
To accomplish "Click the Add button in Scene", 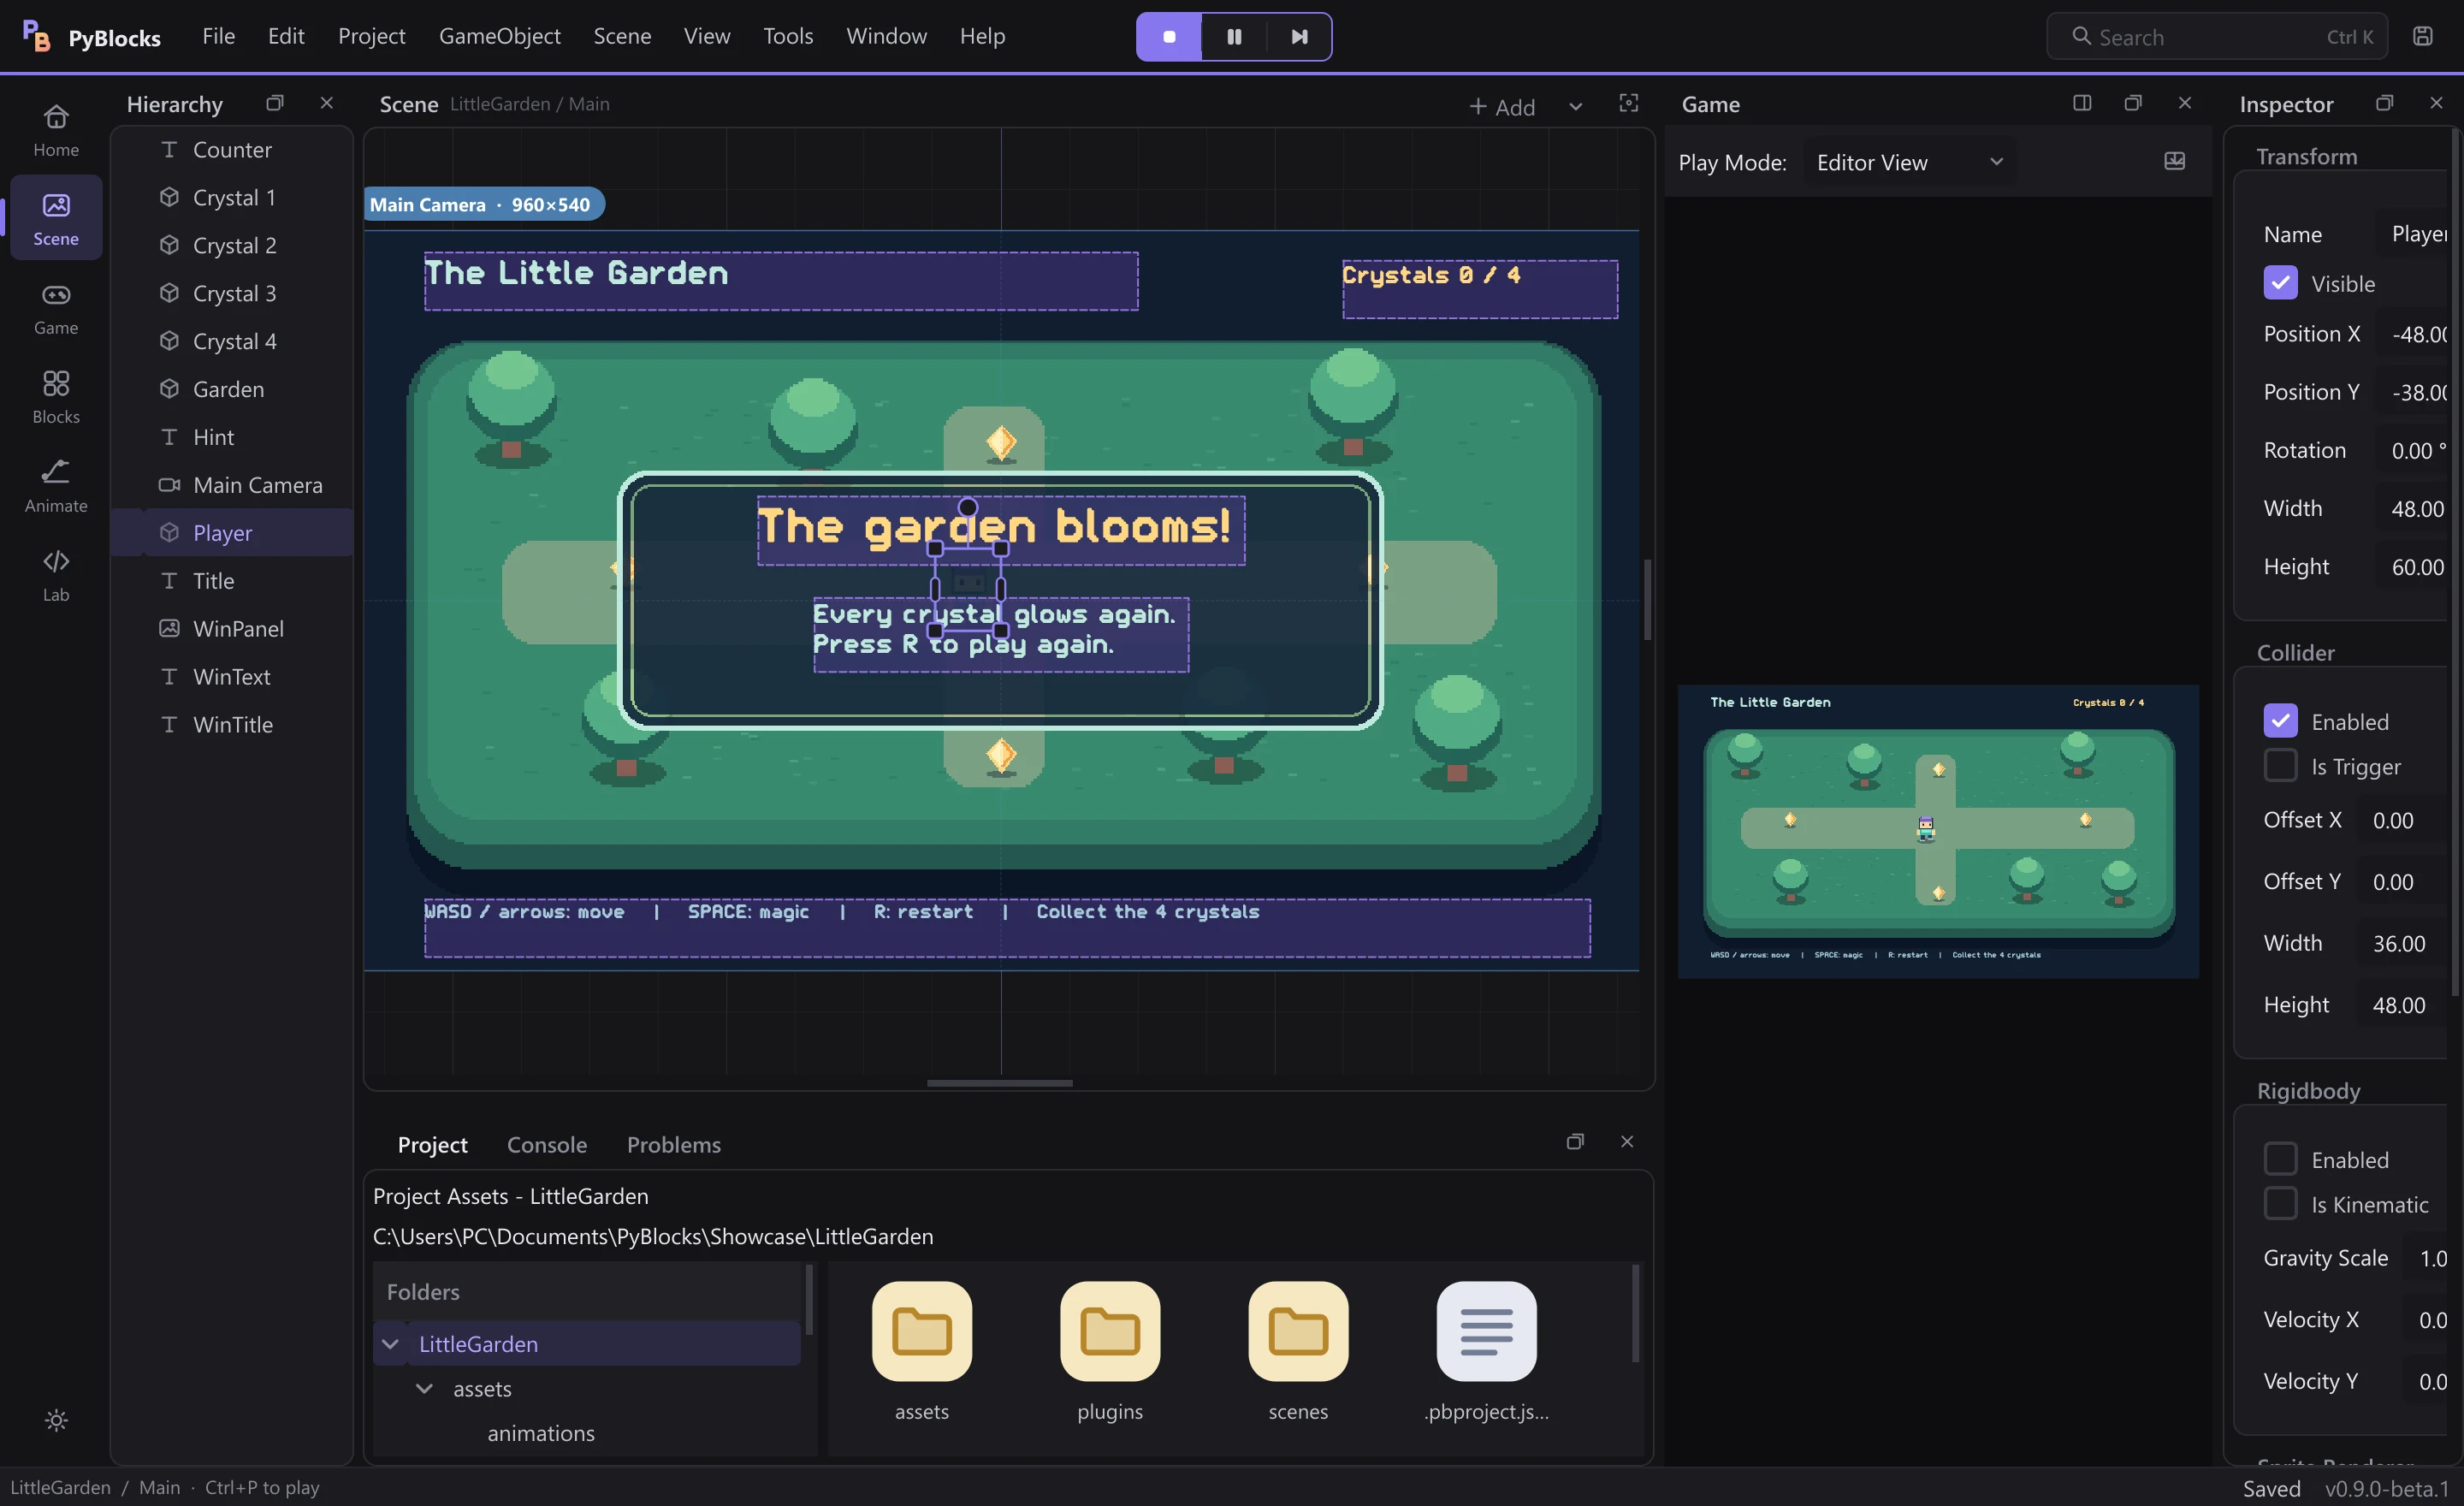I will pos(1502,107).
